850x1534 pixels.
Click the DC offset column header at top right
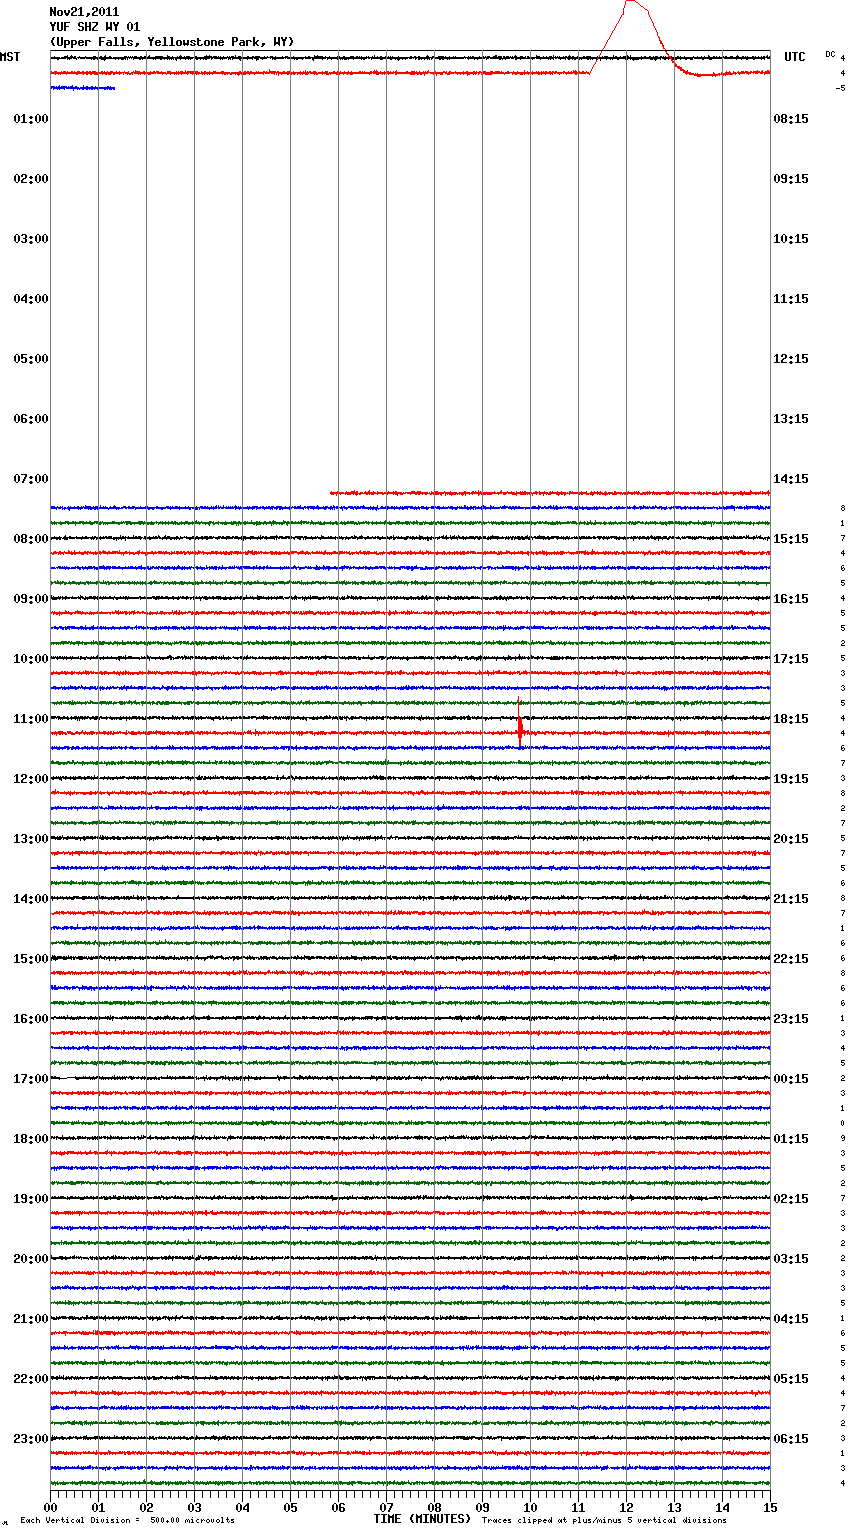click(x=830, y=54)
